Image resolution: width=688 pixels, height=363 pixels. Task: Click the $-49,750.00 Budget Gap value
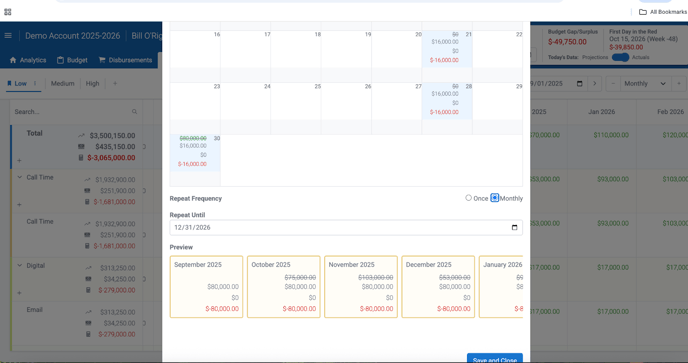(567, 42)
